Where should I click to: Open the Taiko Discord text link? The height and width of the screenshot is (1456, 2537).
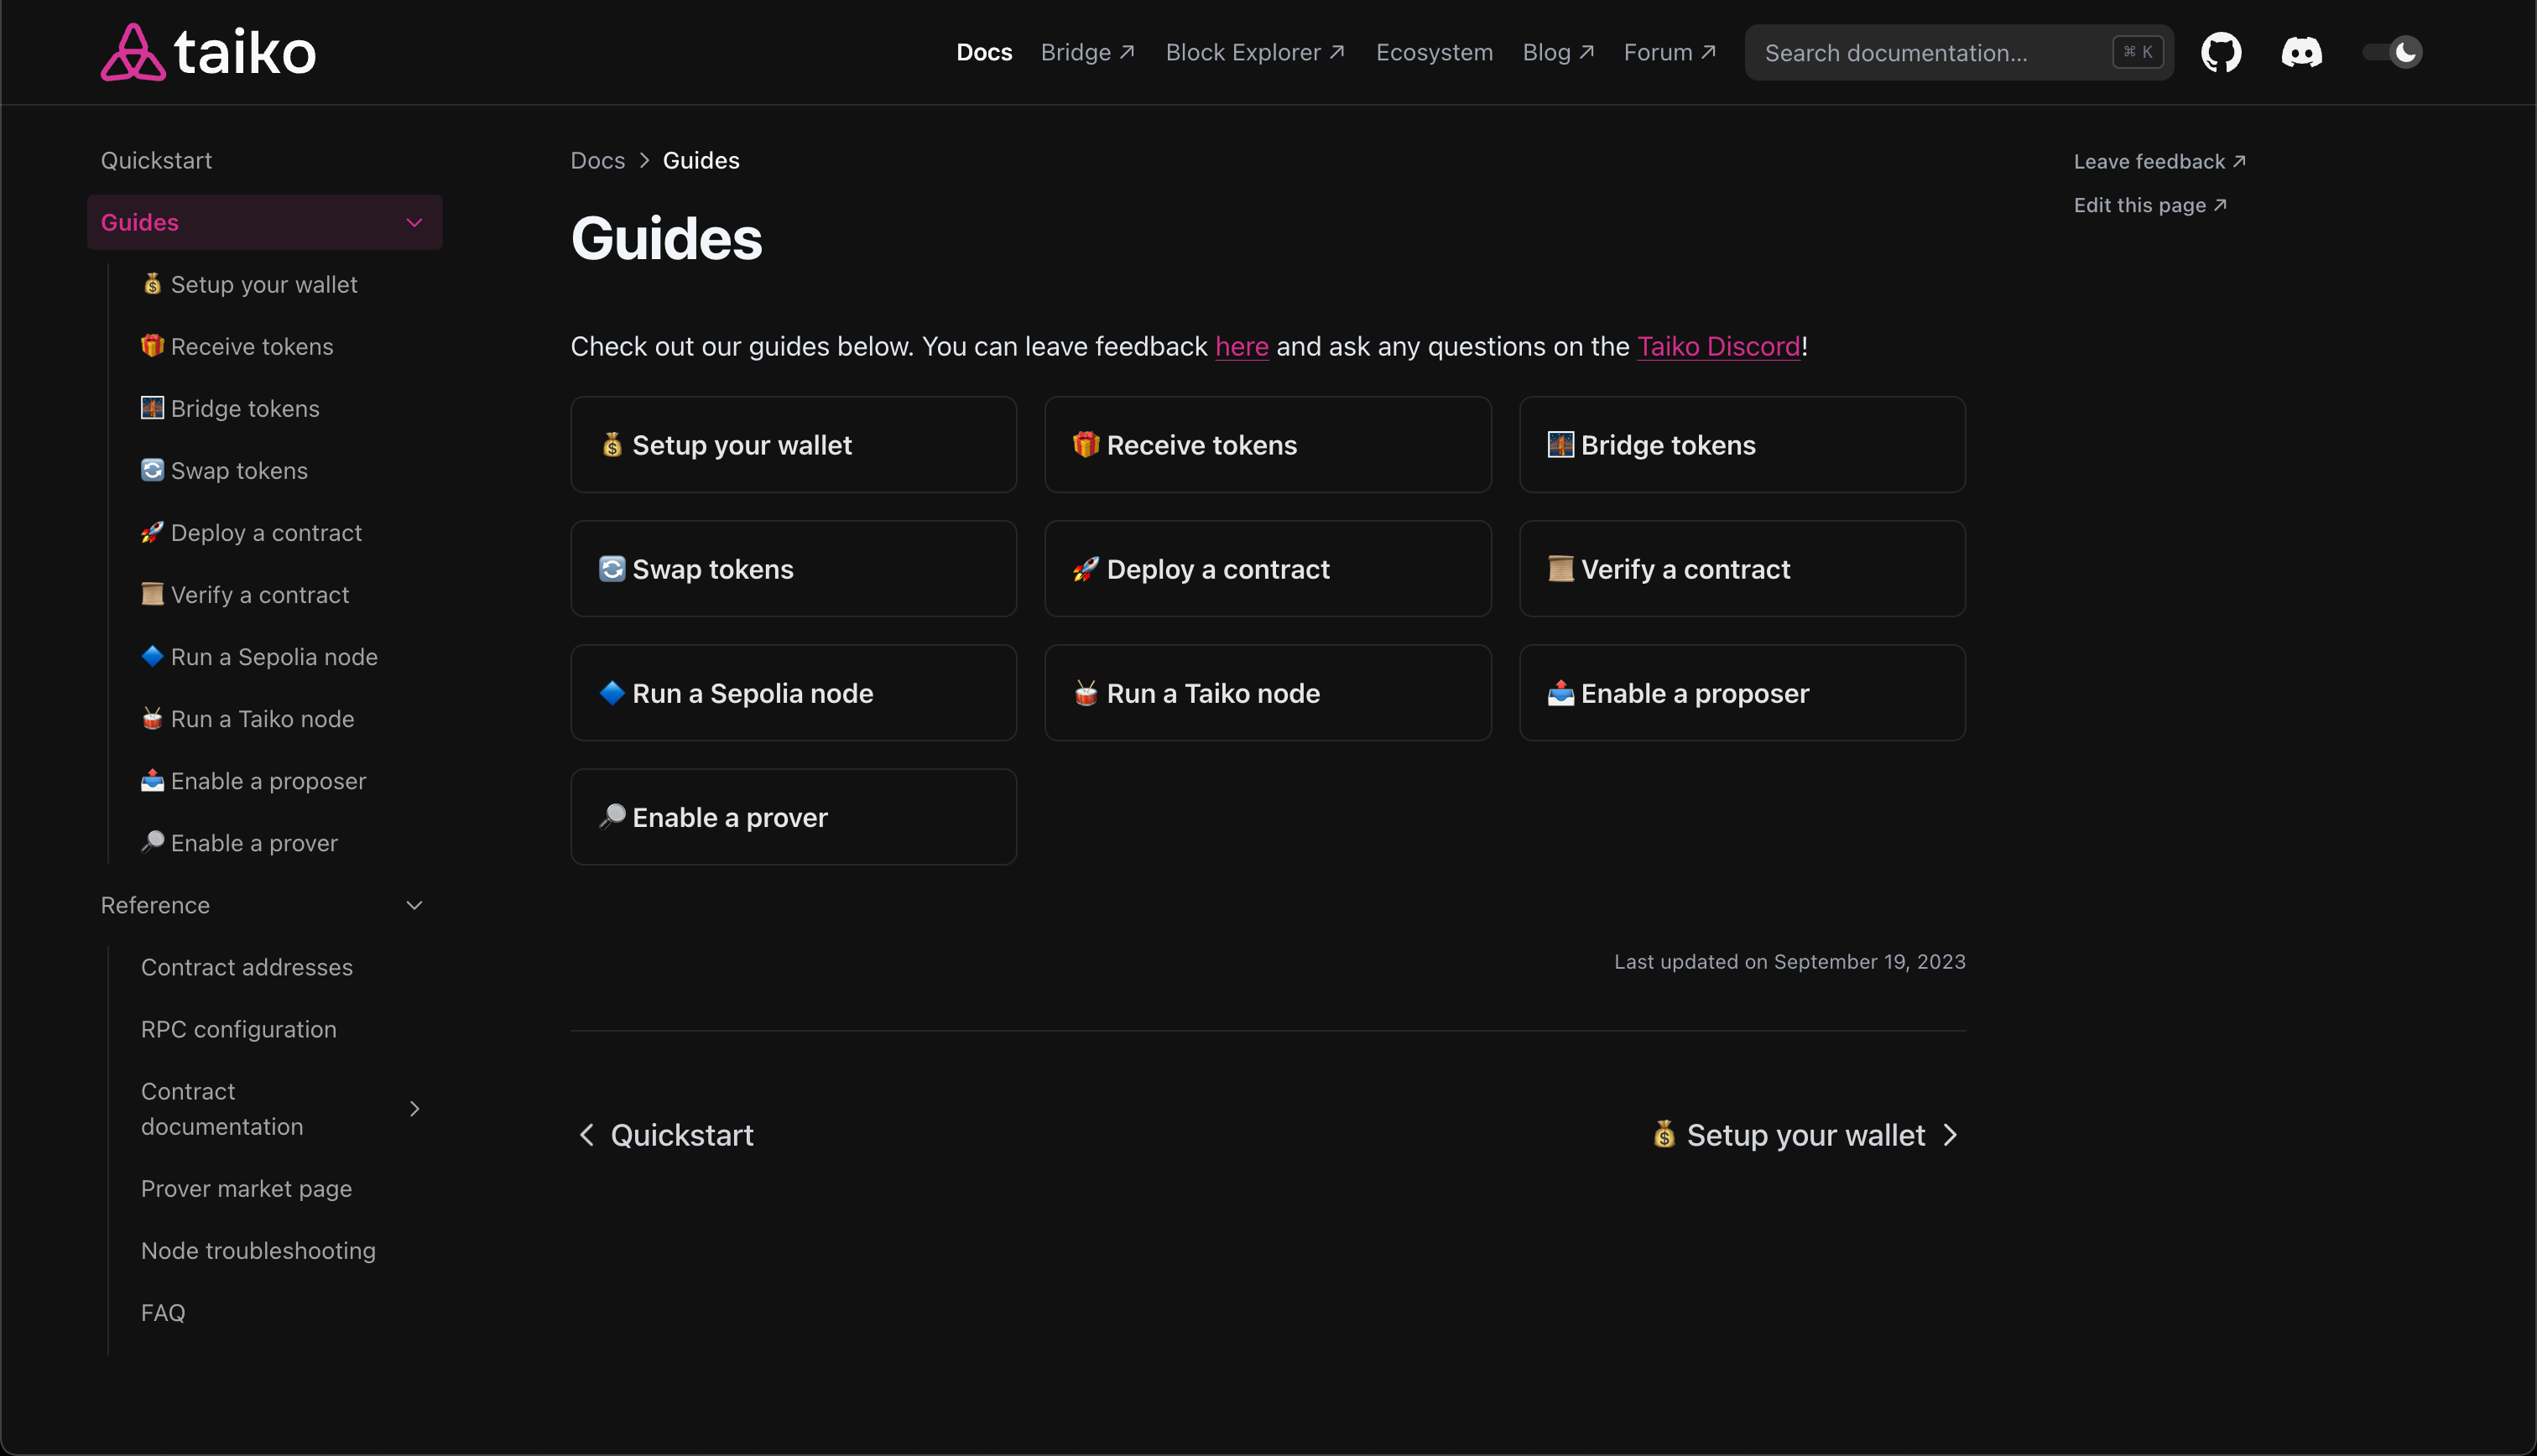click(x=1718, y=346)
